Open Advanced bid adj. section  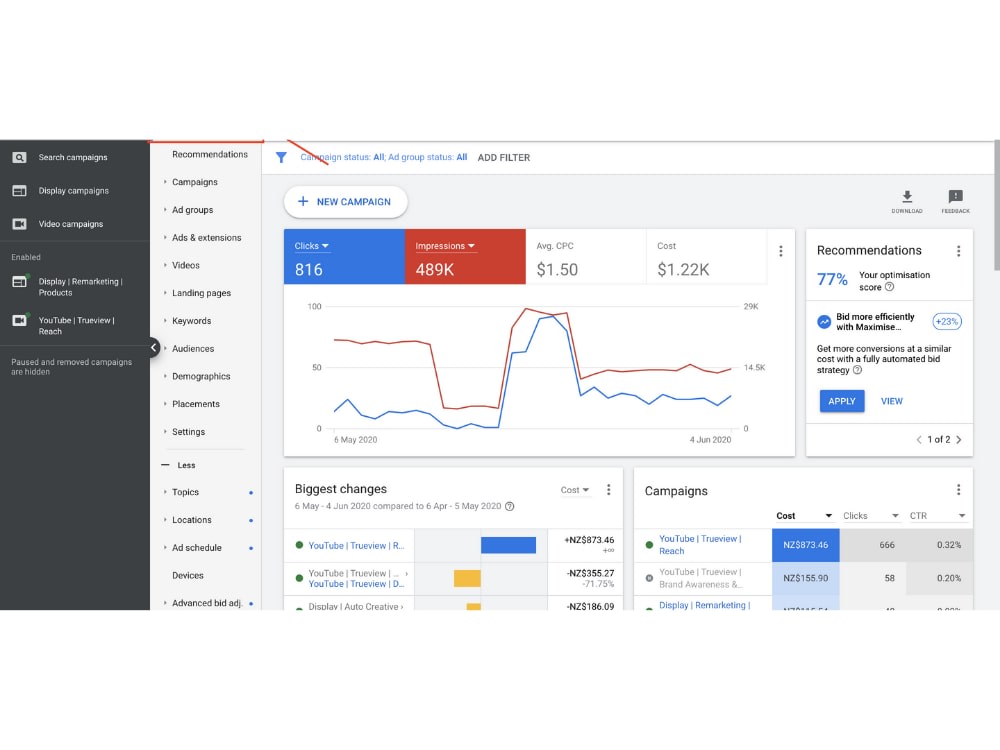tap(207, 603)
